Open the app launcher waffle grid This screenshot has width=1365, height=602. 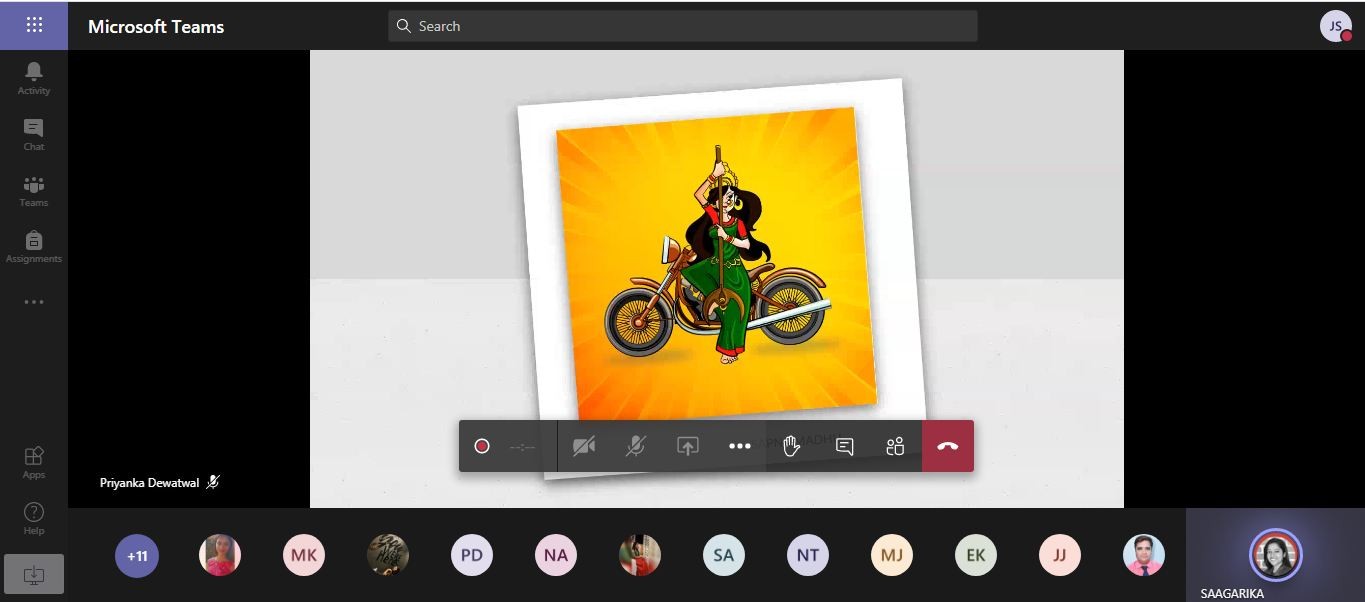[x=34, y=25]
